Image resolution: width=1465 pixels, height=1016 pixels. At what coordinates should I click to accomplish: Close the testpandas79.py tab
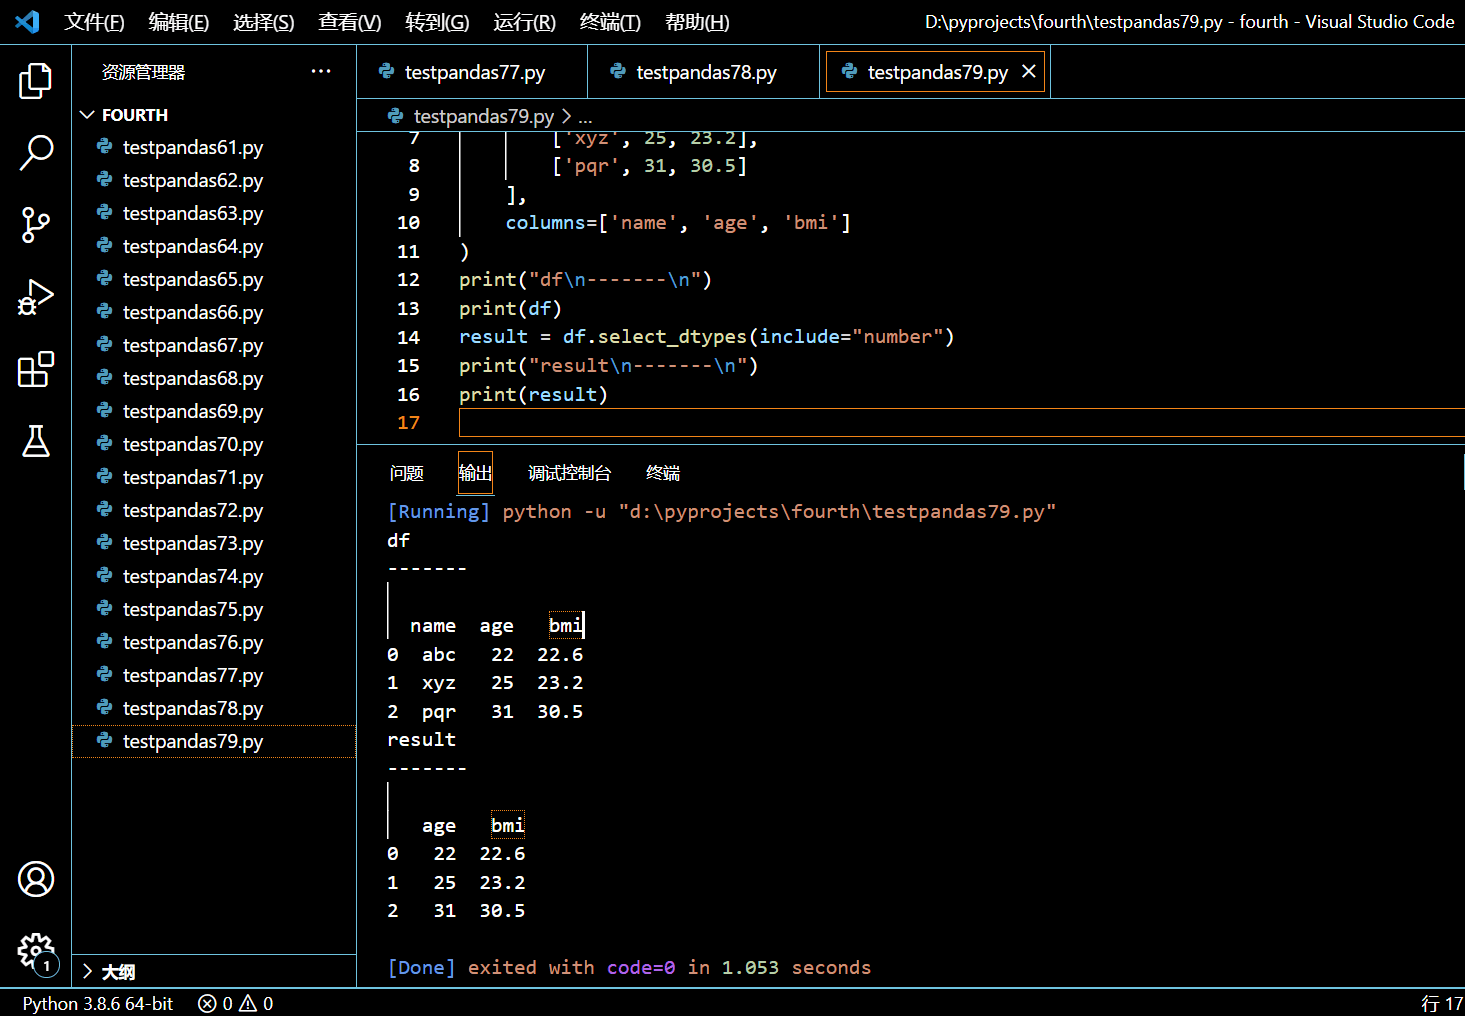pos(1028,71)
